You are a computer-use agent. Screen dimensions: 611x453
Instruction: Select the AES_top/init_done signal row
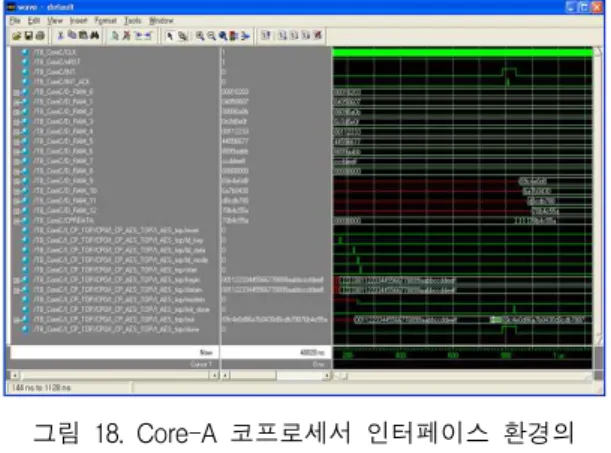point(122,310)
